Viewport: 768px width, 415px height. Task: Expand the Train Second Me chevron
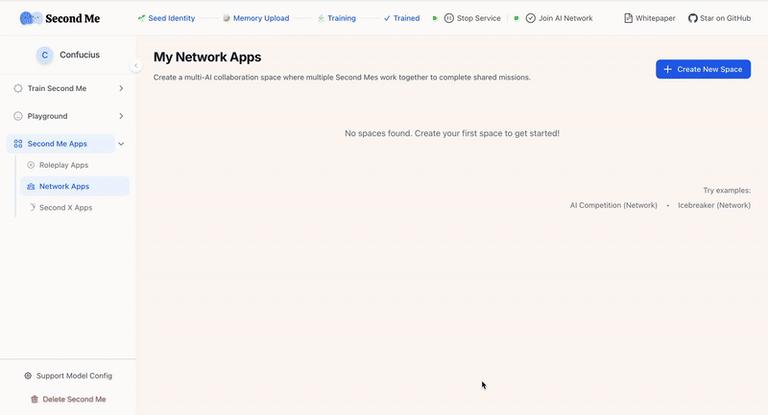pyautogui.click(x=121, y=88)
